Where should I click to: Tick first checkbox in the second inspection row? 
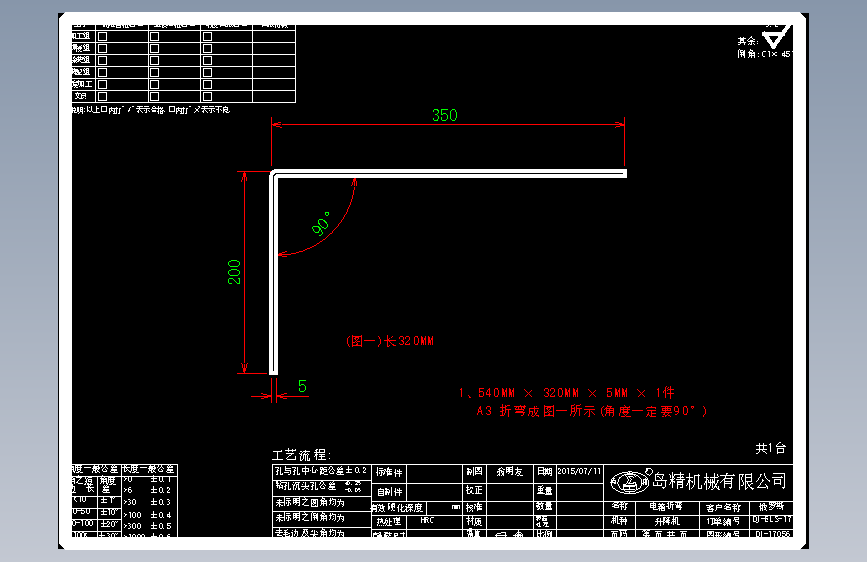pyautogui.click(x=102, y=48)
